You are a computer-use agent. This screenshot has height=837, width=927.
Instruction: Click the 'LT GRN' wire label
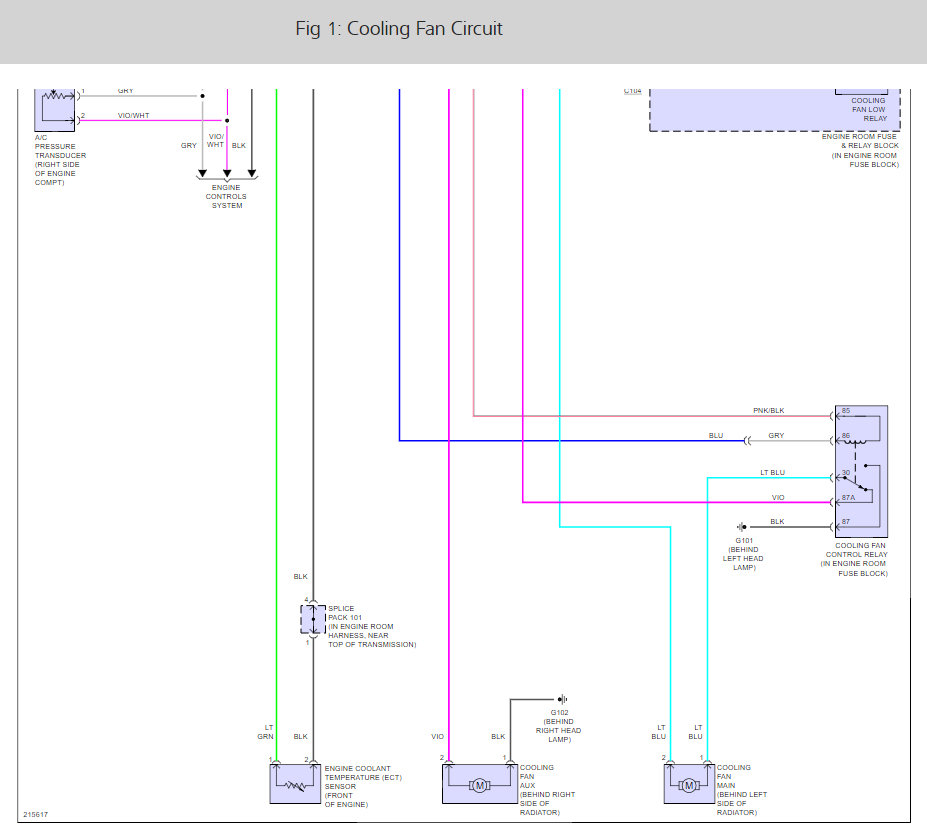pos(265,732)
